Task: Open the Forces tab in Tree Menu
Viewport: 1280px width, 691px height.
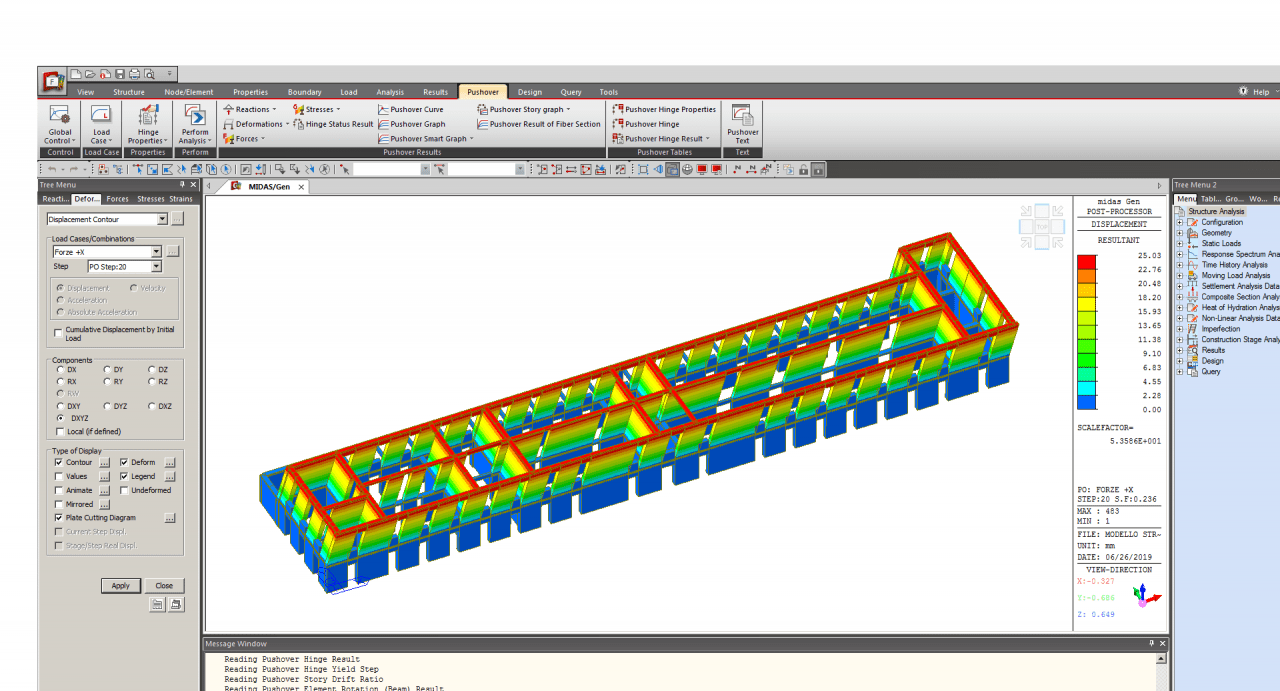Action: 117,199
